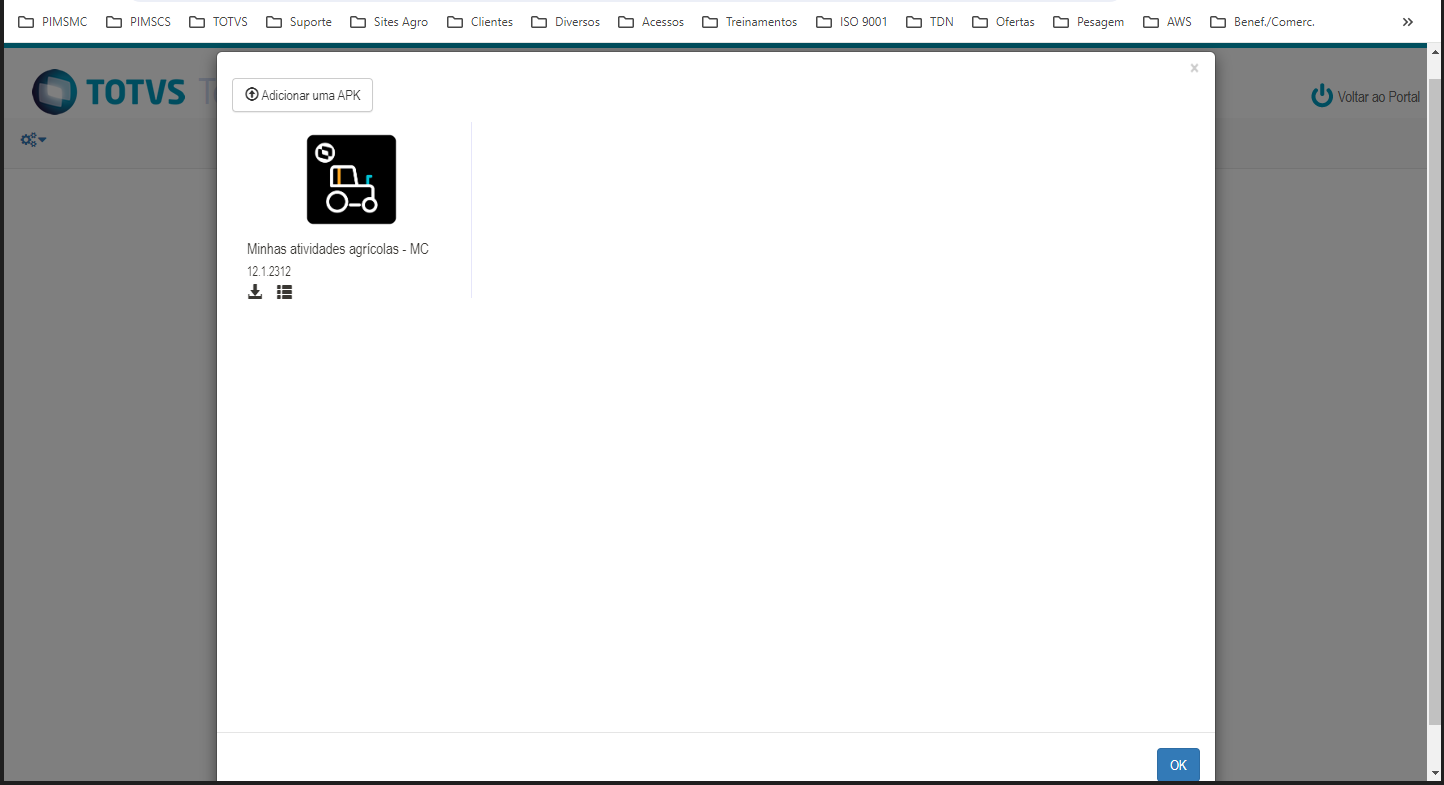Open the Ofertas bookmarks folder
The width and height of the screenshot is (1444, 785).
coord(1004,22)
